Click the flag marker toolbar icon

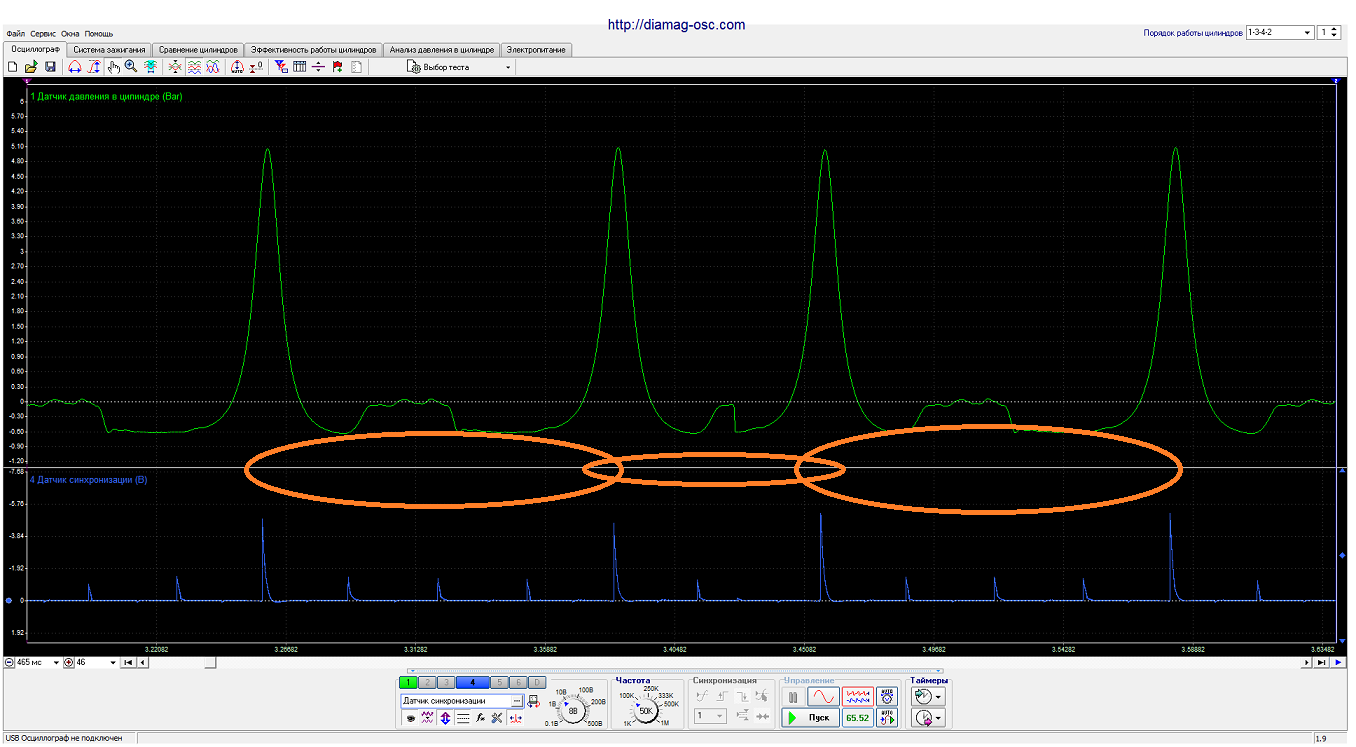point(337,67)
